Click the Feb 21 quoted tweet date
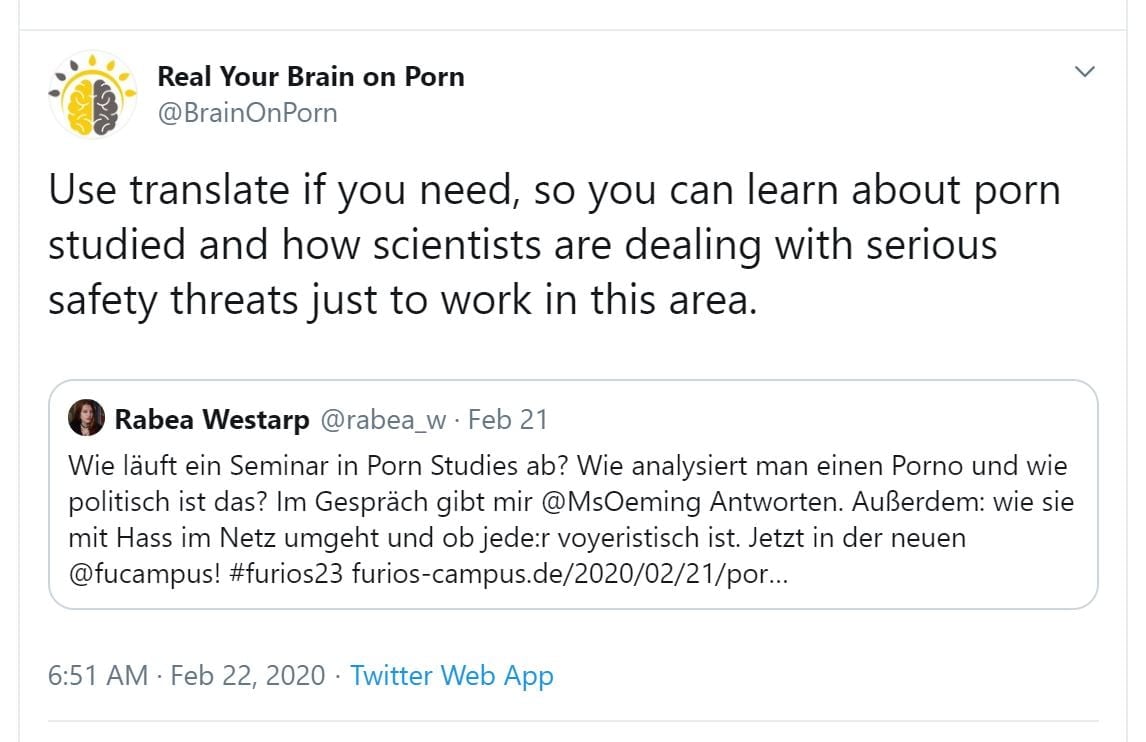This screenshot has height=742, width=1146. tap(508, 420)
